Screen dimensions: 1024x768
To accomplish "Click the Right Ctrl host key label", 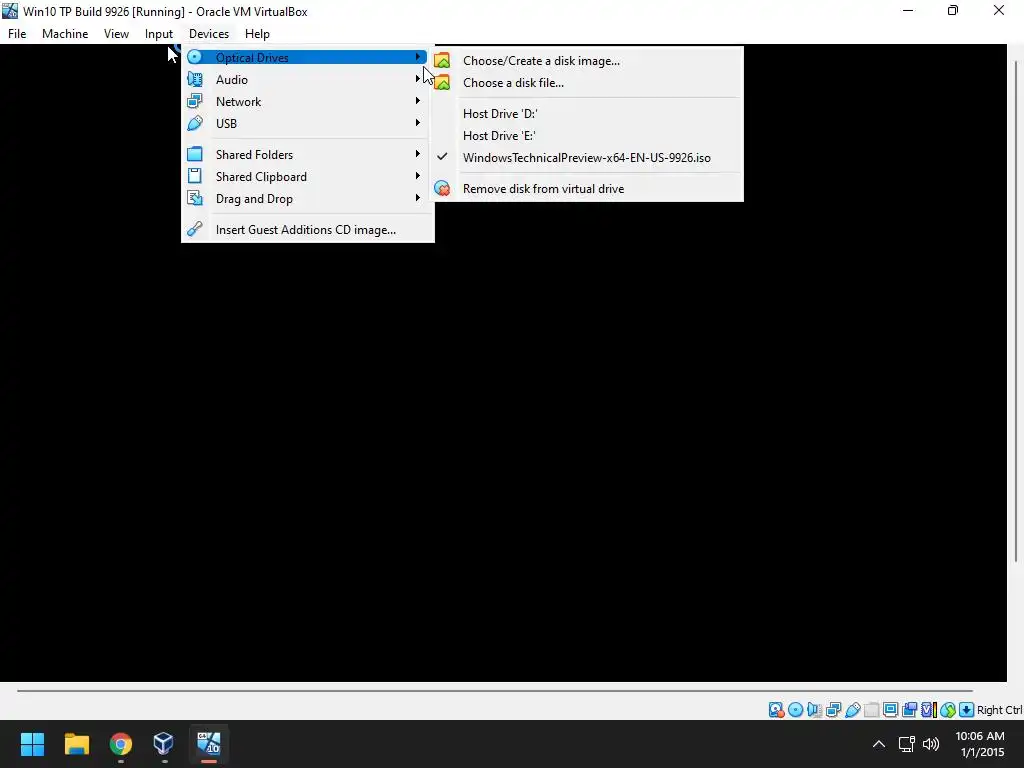I will point(999,710).
